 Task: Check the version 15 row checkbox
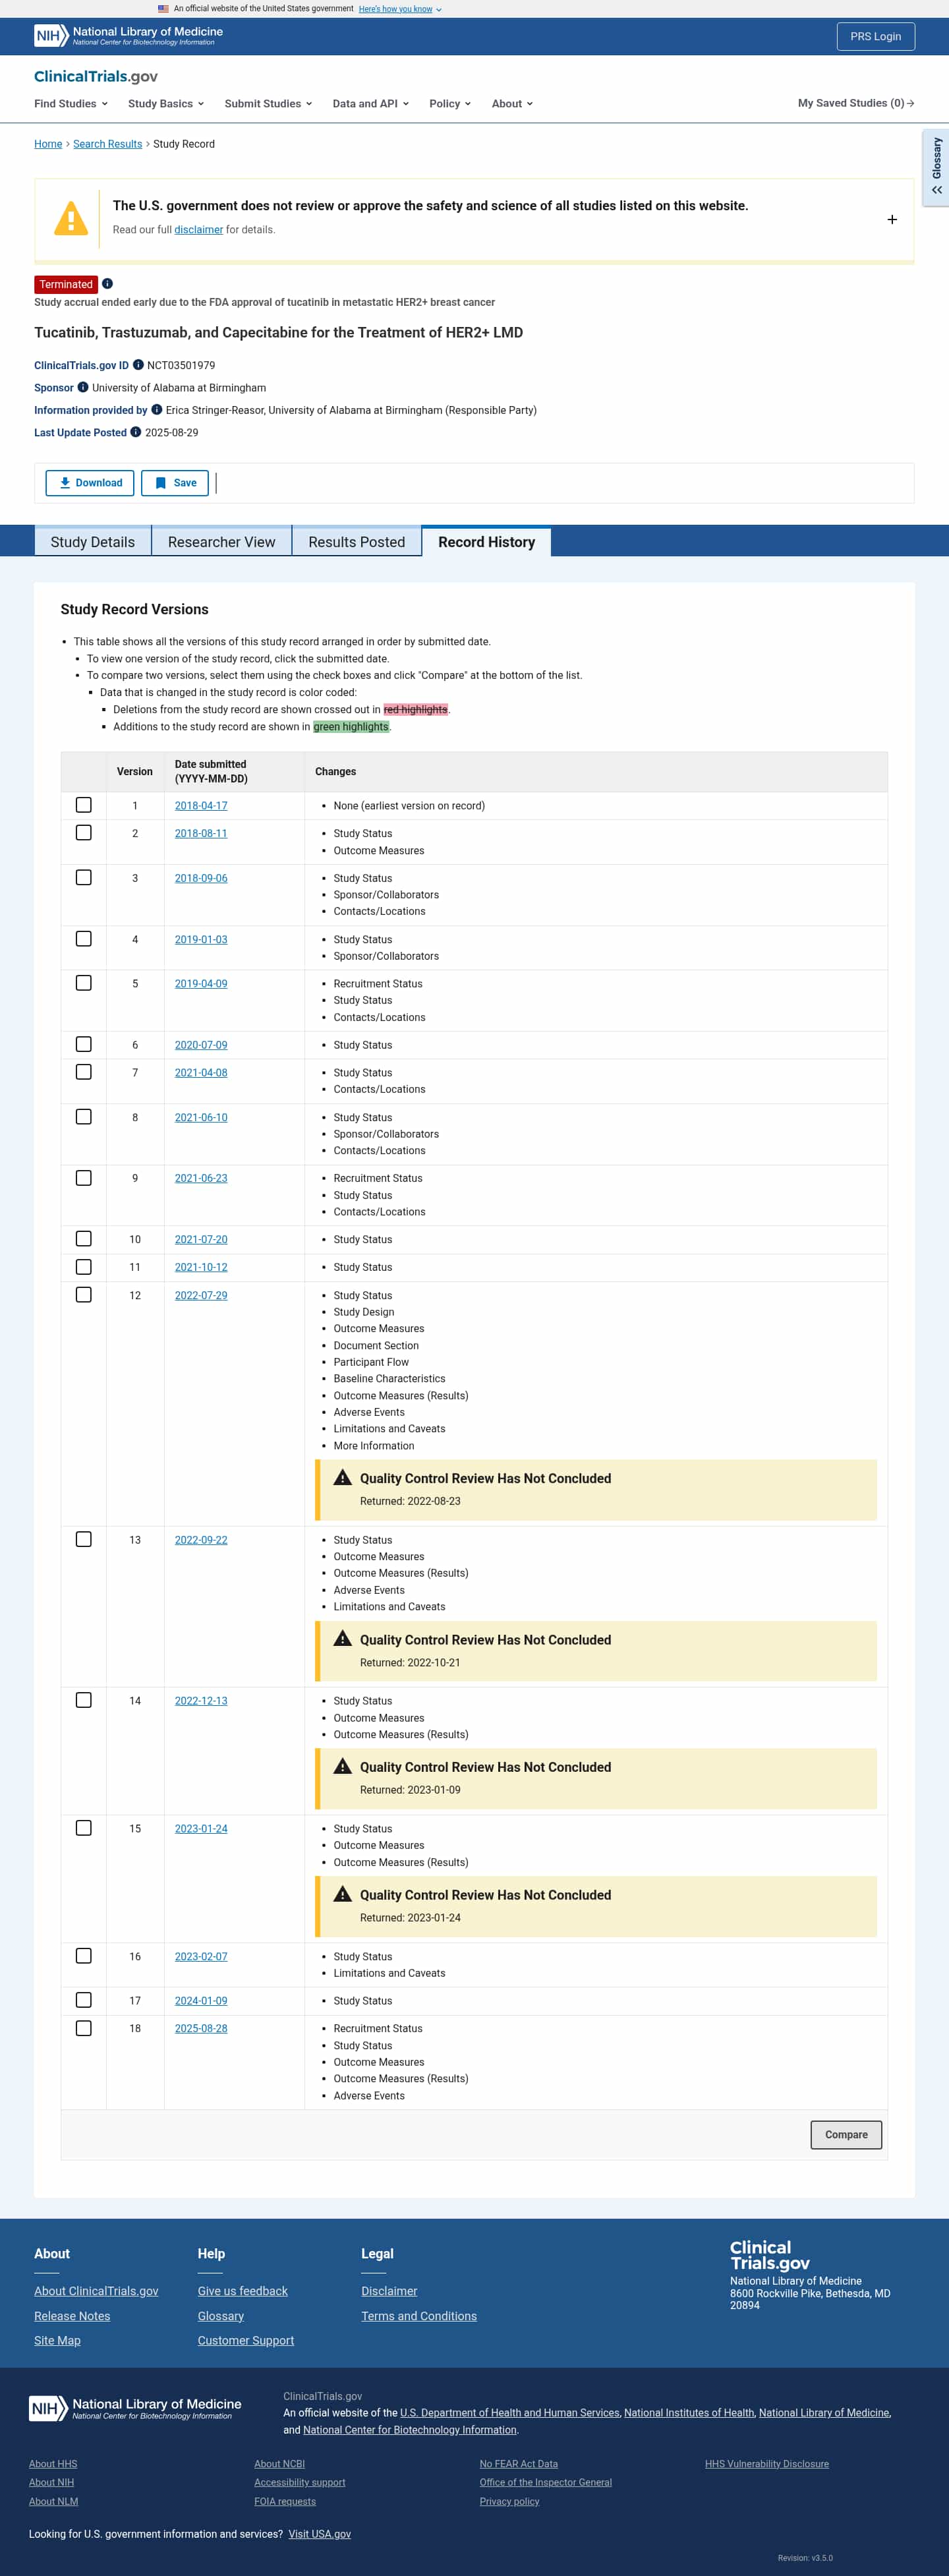tap(84, 1828)
